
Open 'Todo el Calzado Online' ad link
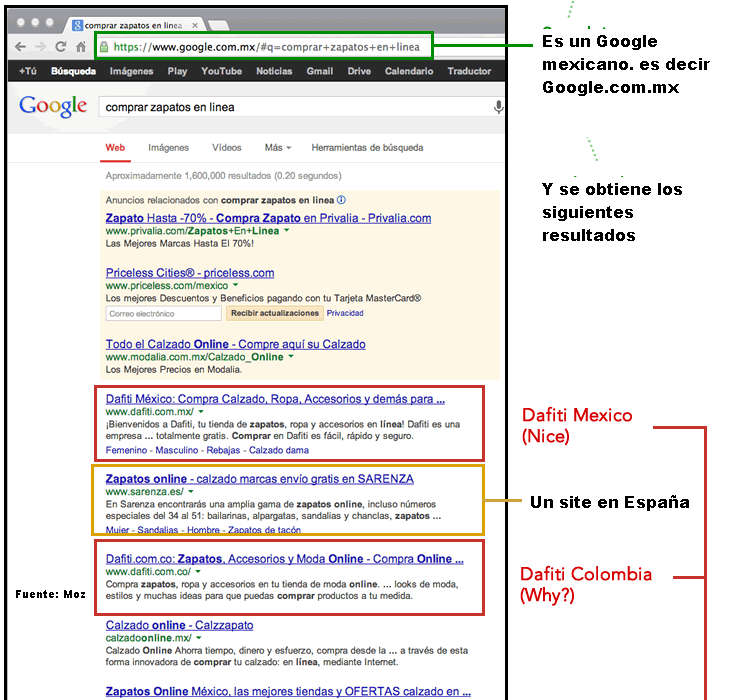[236, 344]
